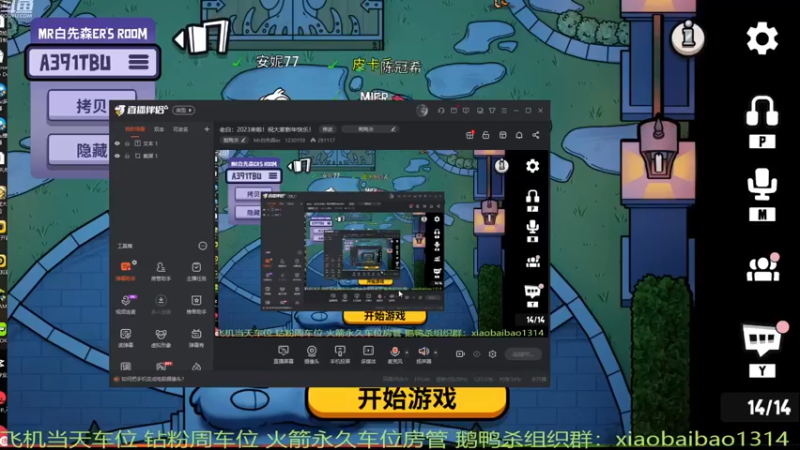The image size is (800, 450).
Task: Open the anchor tool with purple badge
Action: tap(126, 304)
